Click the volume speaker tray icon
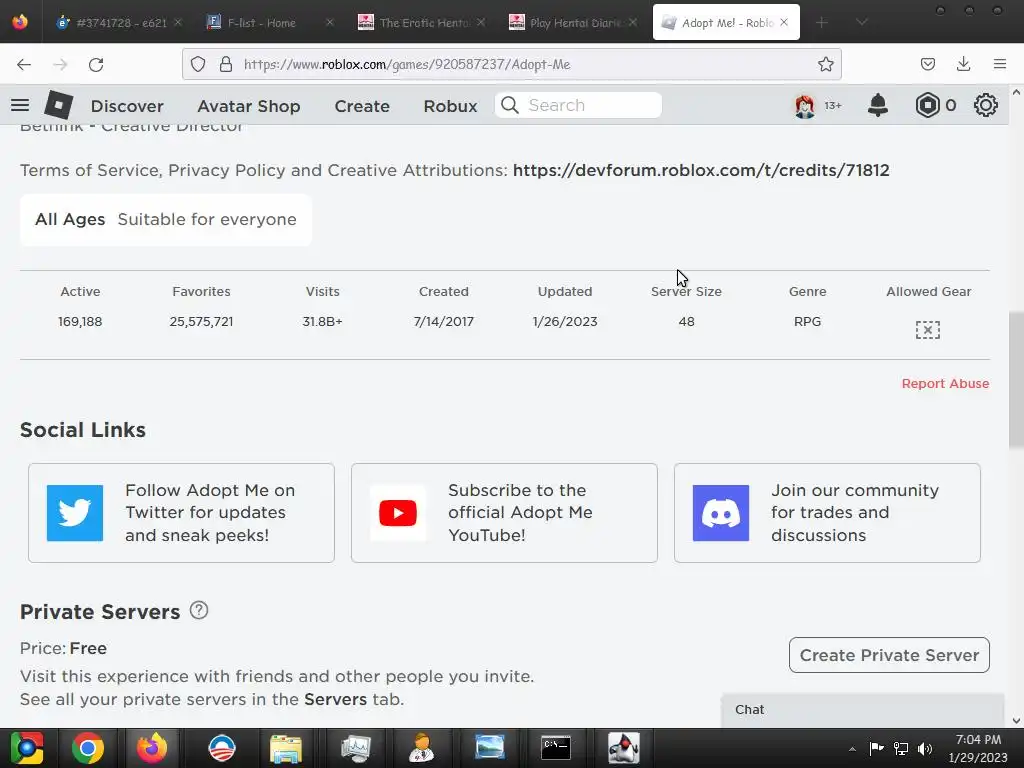Screen dimensions: 1024x768 point(925,748)
